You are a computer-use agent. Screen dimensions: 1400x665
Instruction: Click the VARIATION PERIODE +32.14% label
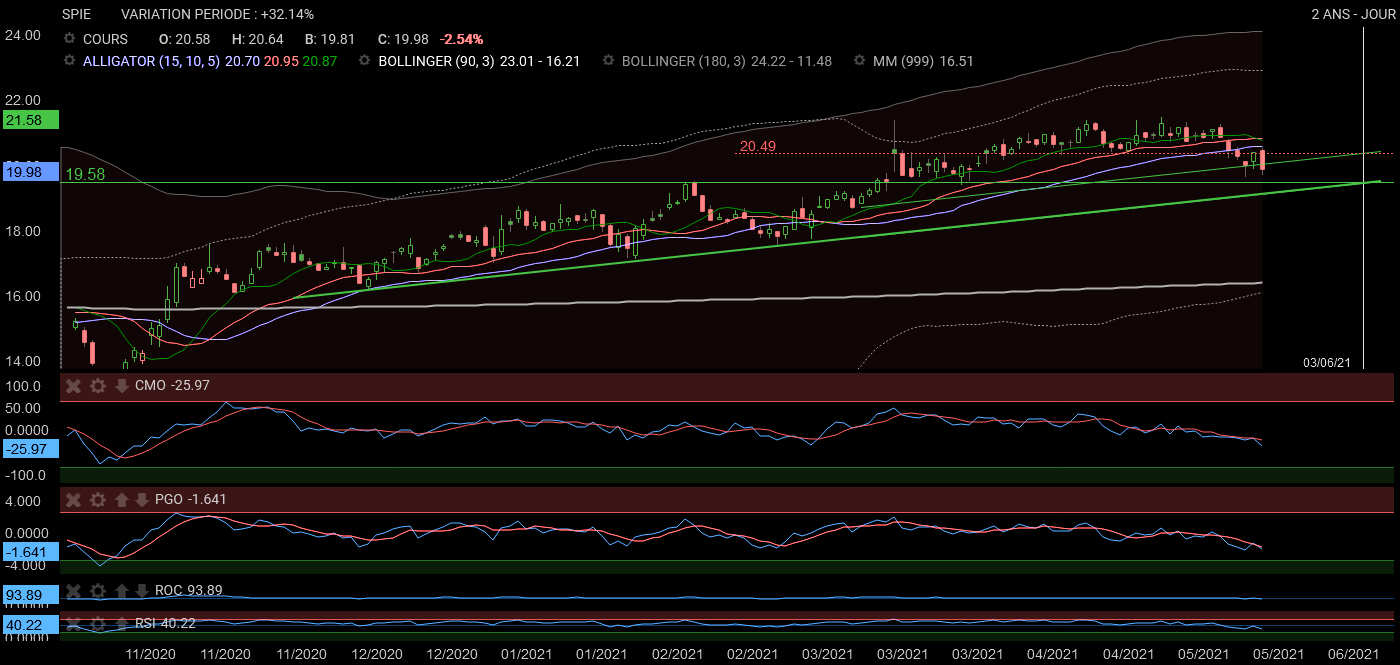coord(217,14)
